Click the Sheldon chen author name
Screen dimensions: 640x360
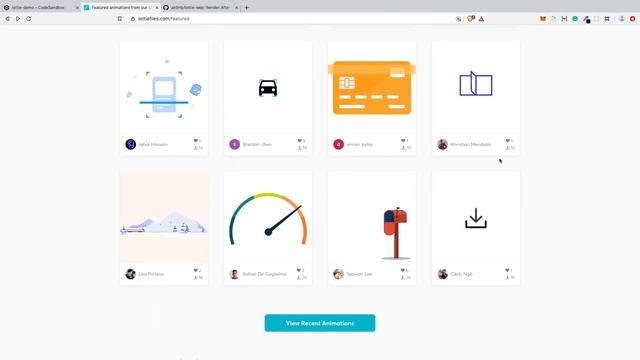click(257, 144)
